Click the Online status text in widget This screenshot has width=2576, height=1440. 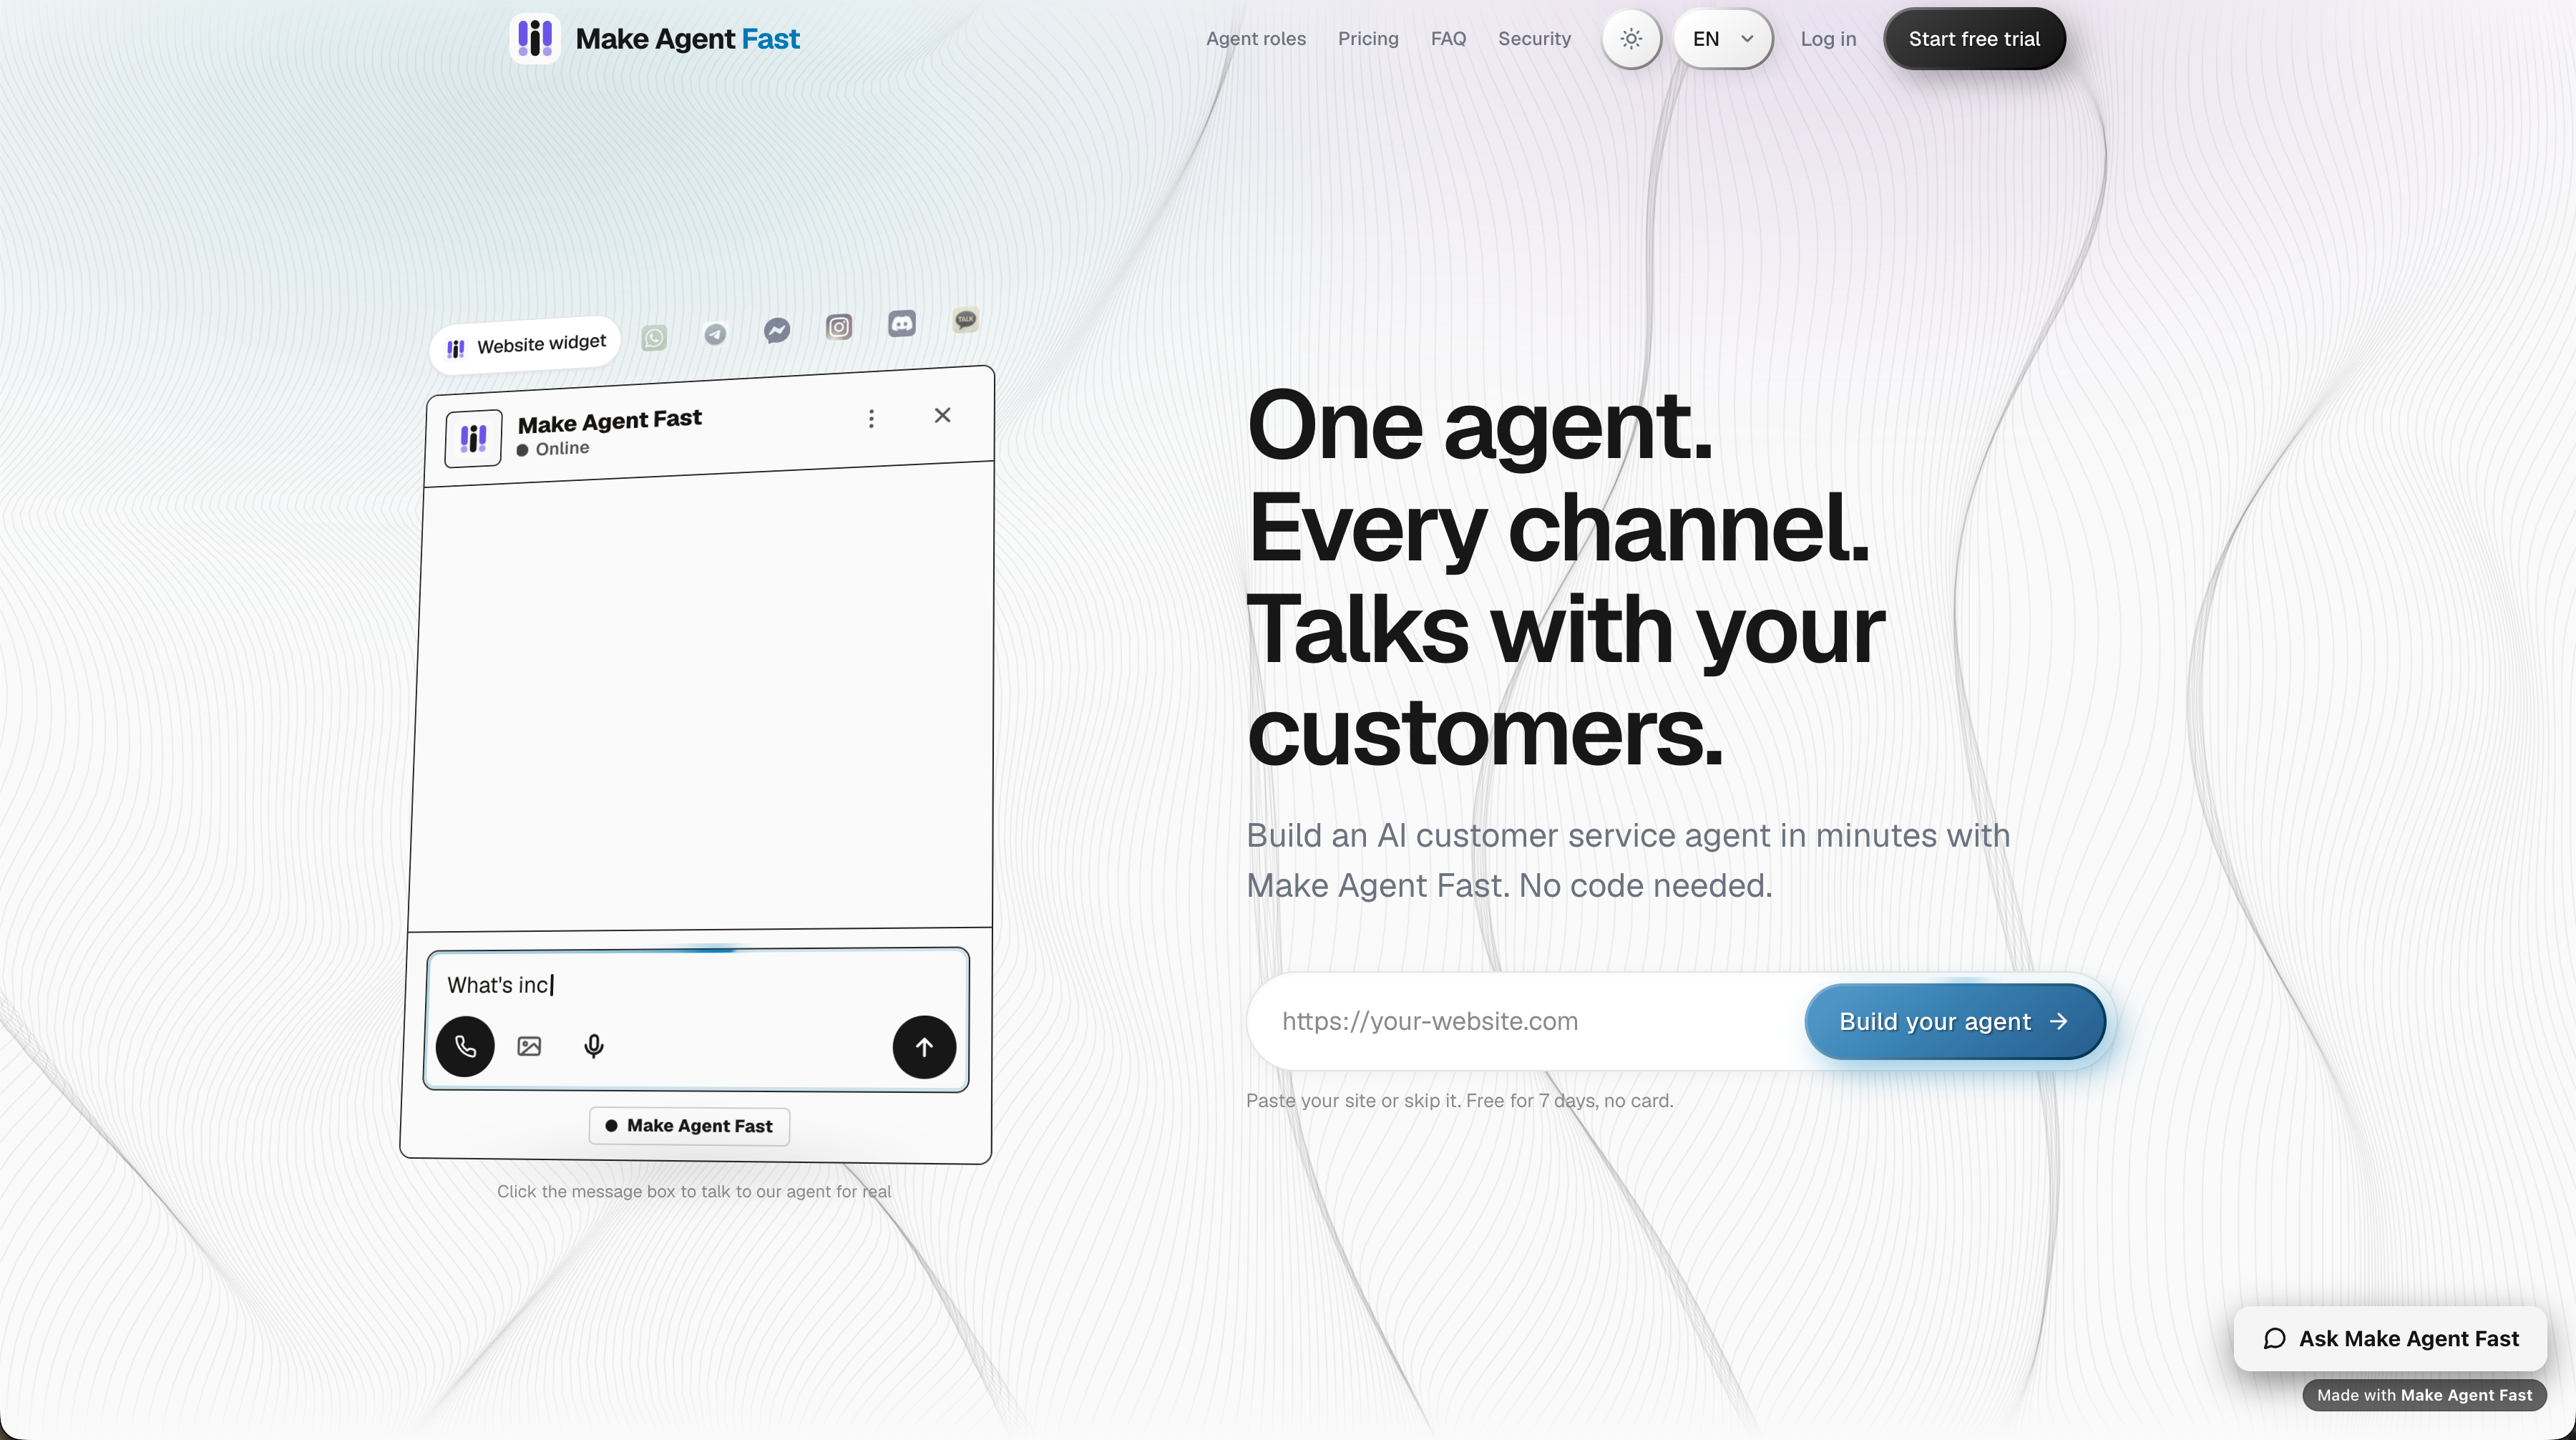(562, 448)
